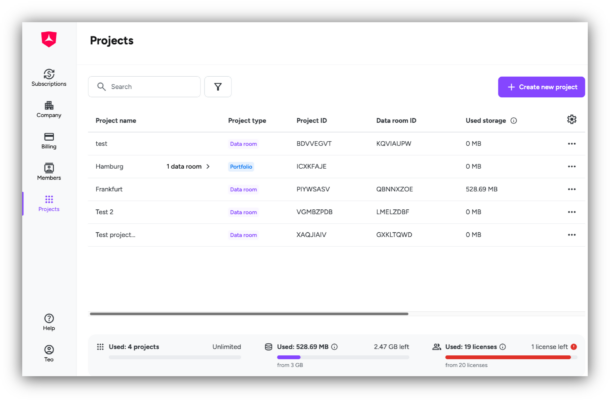Create new project button

541,87
